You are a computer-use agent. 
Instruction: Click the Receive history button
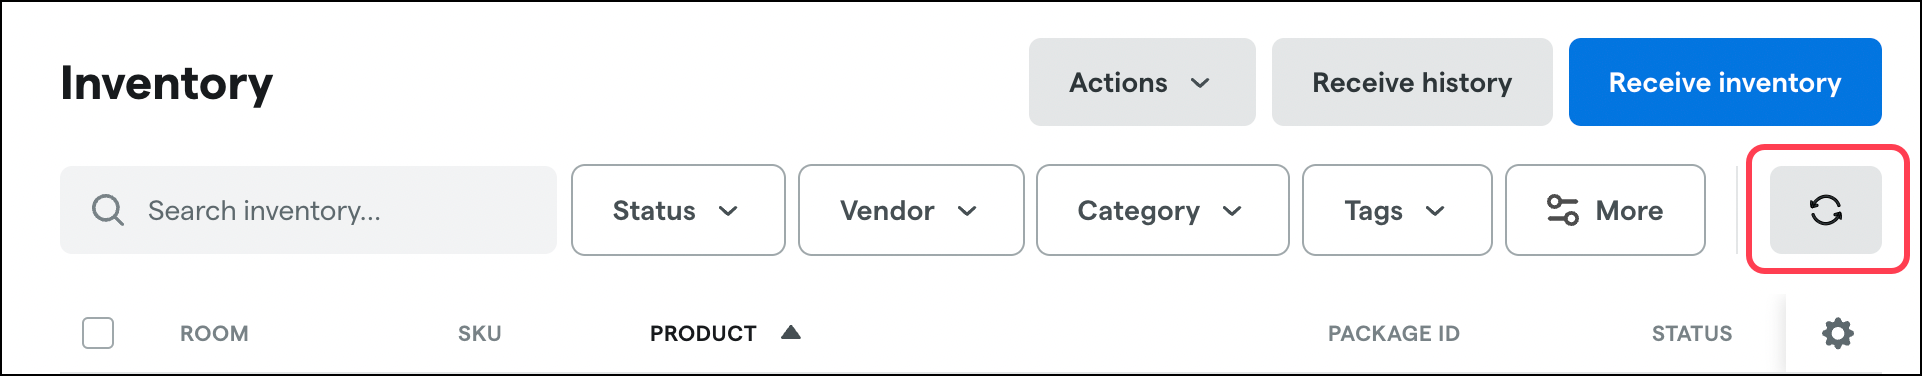pos(1412,82)
